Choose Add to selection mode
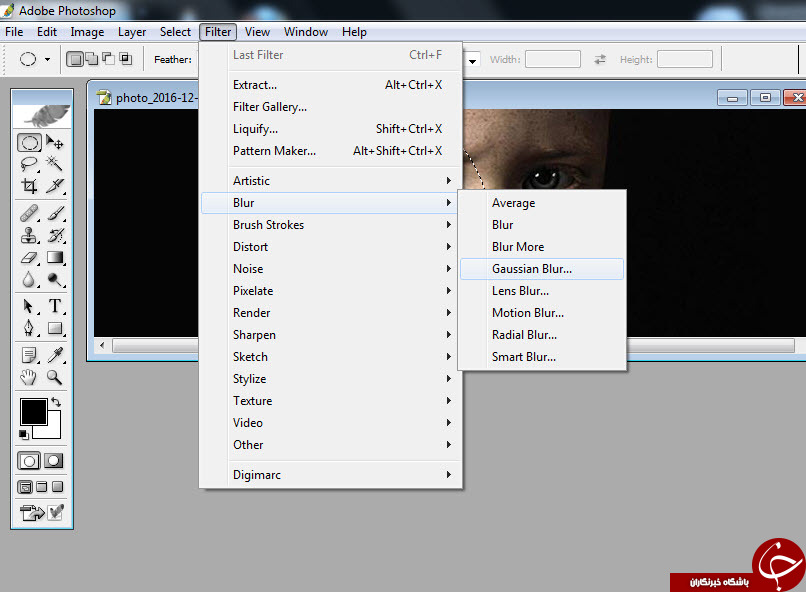The width and height of the screenshot is (806, 592). [91, 59]
